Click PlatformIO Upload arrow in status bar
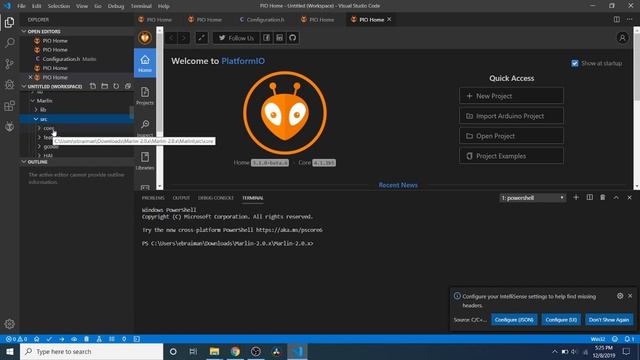The height and width of the screenshot is (360, 640). coord(62,339)
